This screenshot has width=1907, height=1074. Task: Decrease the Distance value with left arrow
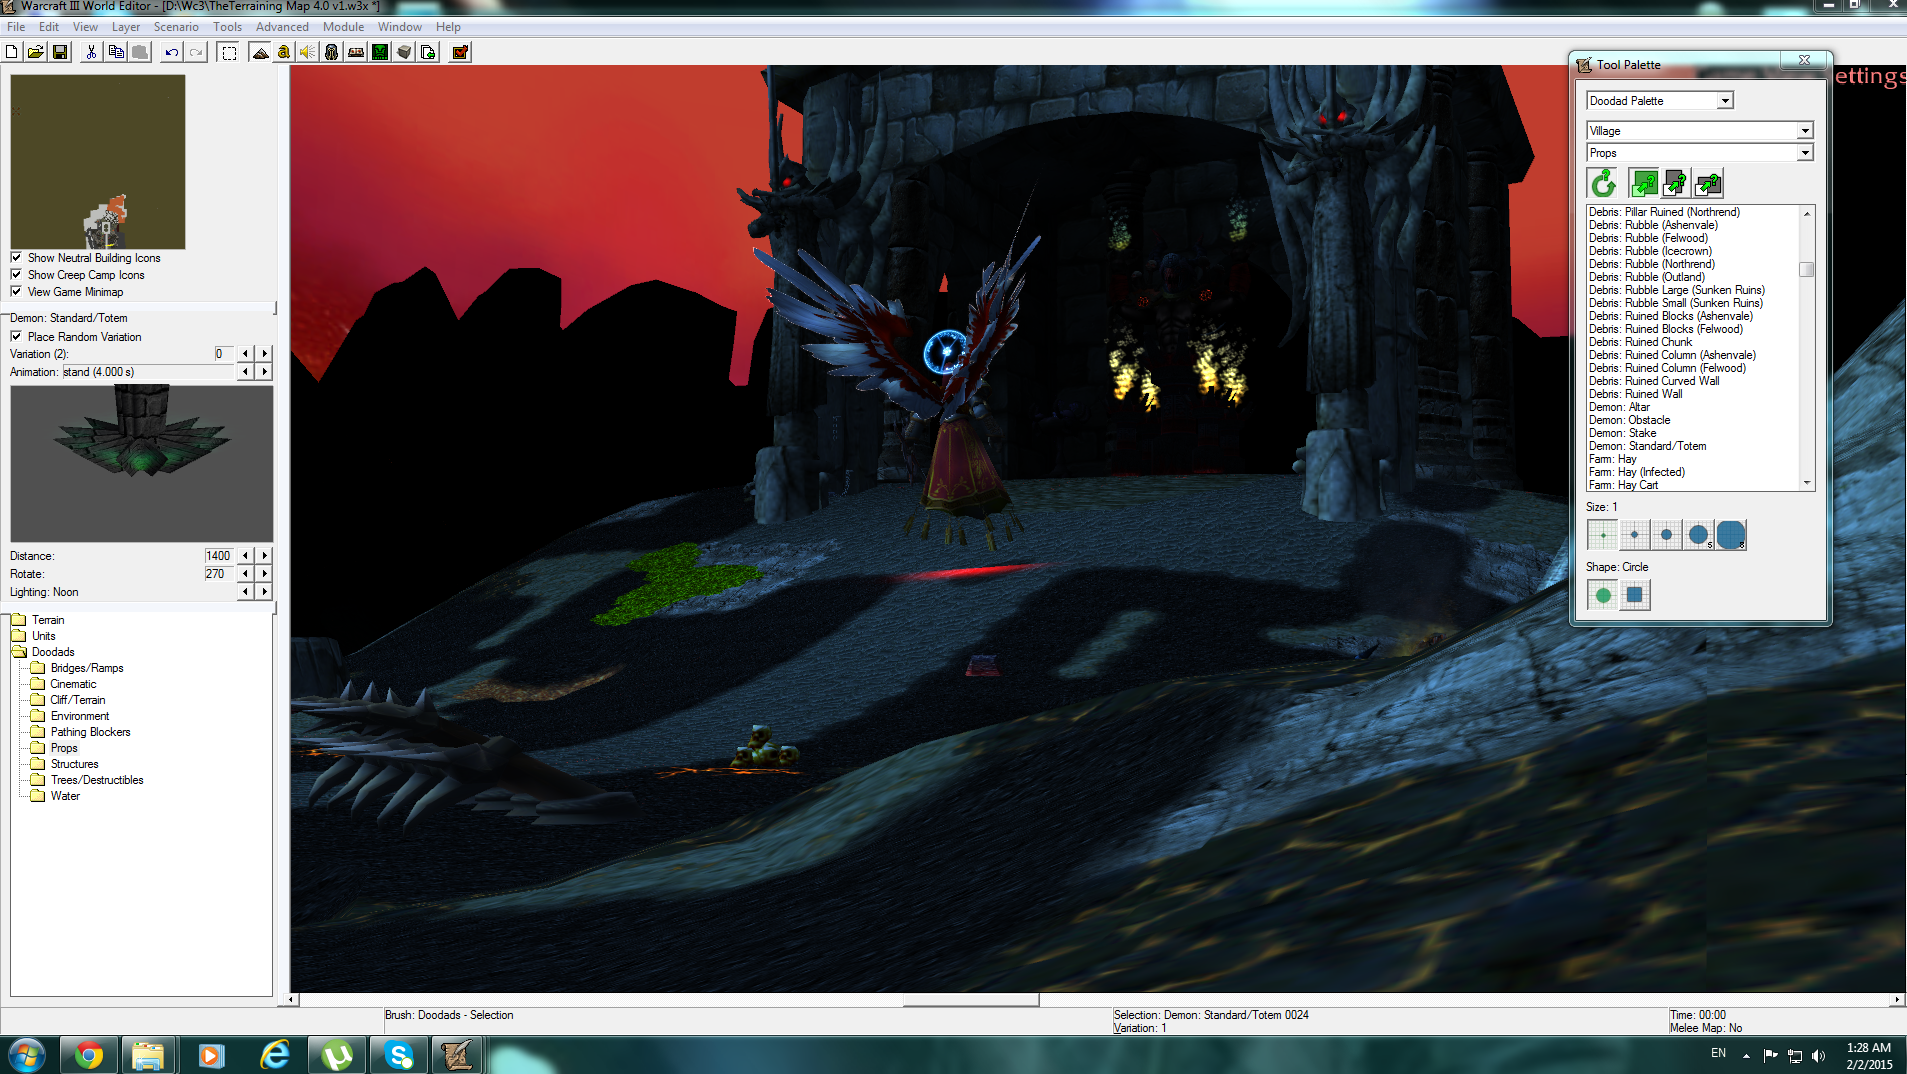246,555
